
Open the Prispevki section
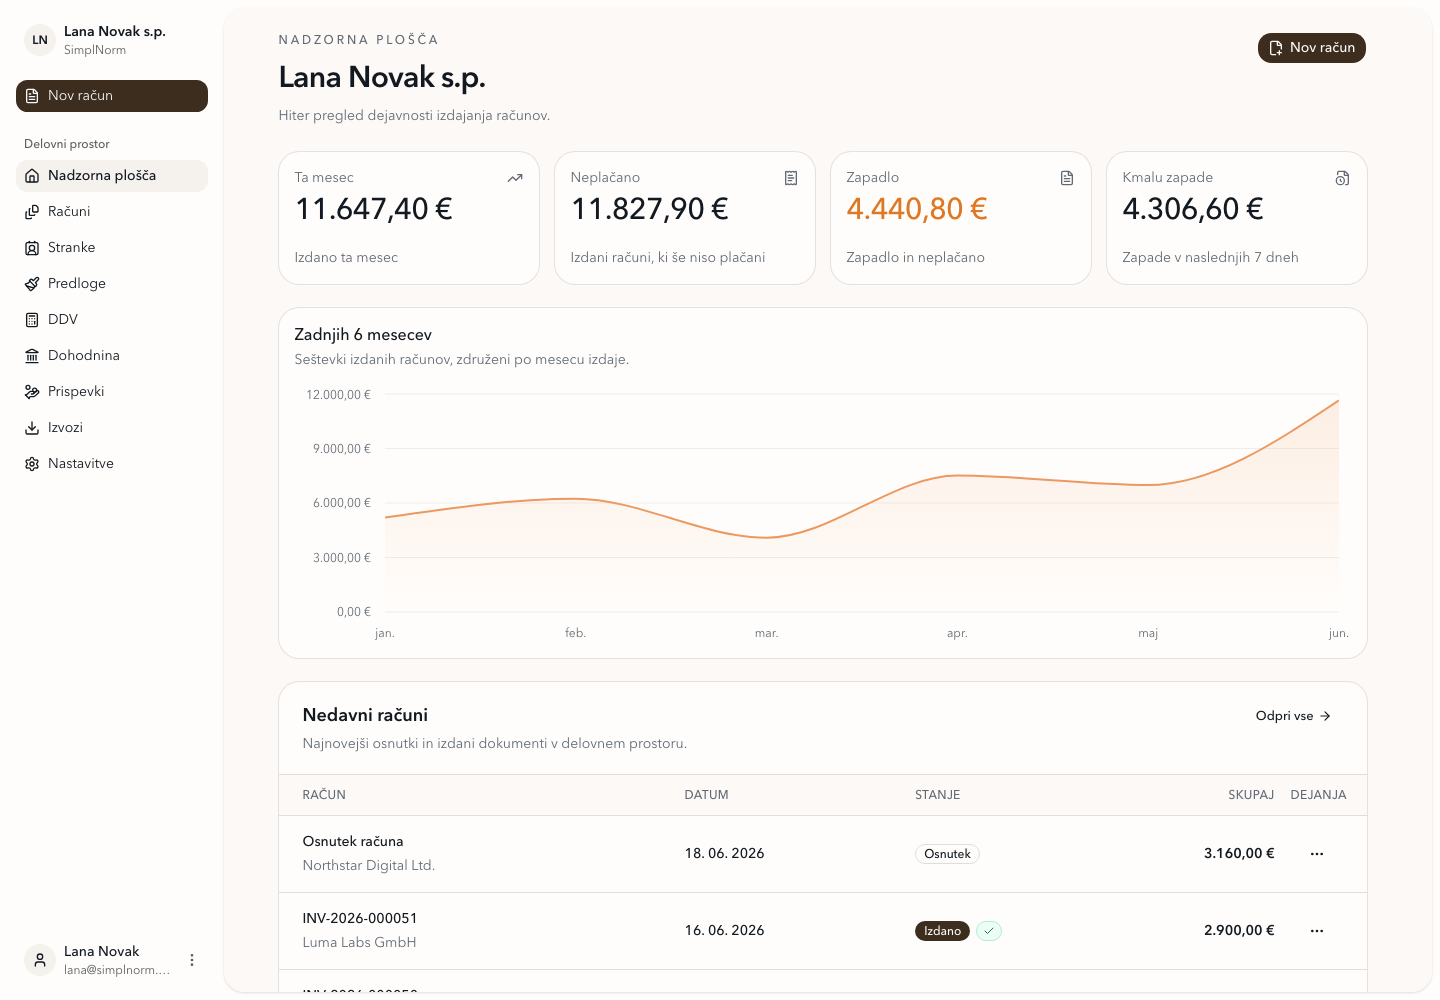(112, 391)
